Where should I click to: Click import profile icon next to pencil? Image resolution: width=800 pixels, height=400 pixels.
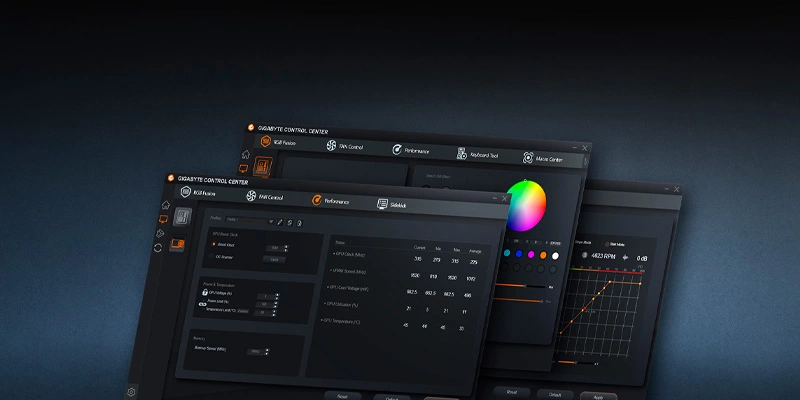pos(289,222)
